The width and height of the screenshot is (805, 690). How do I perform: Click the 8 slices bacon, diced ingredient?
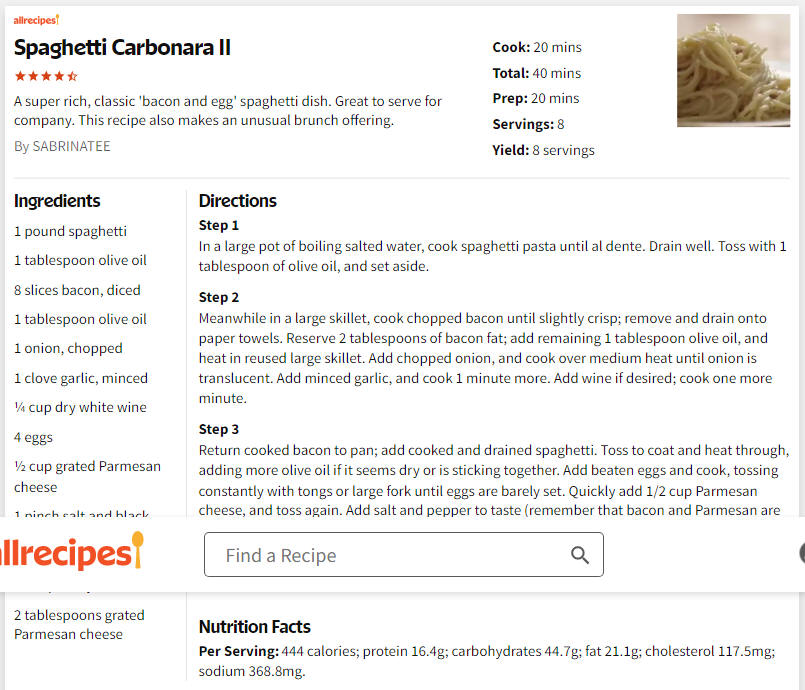coord(77,290)
